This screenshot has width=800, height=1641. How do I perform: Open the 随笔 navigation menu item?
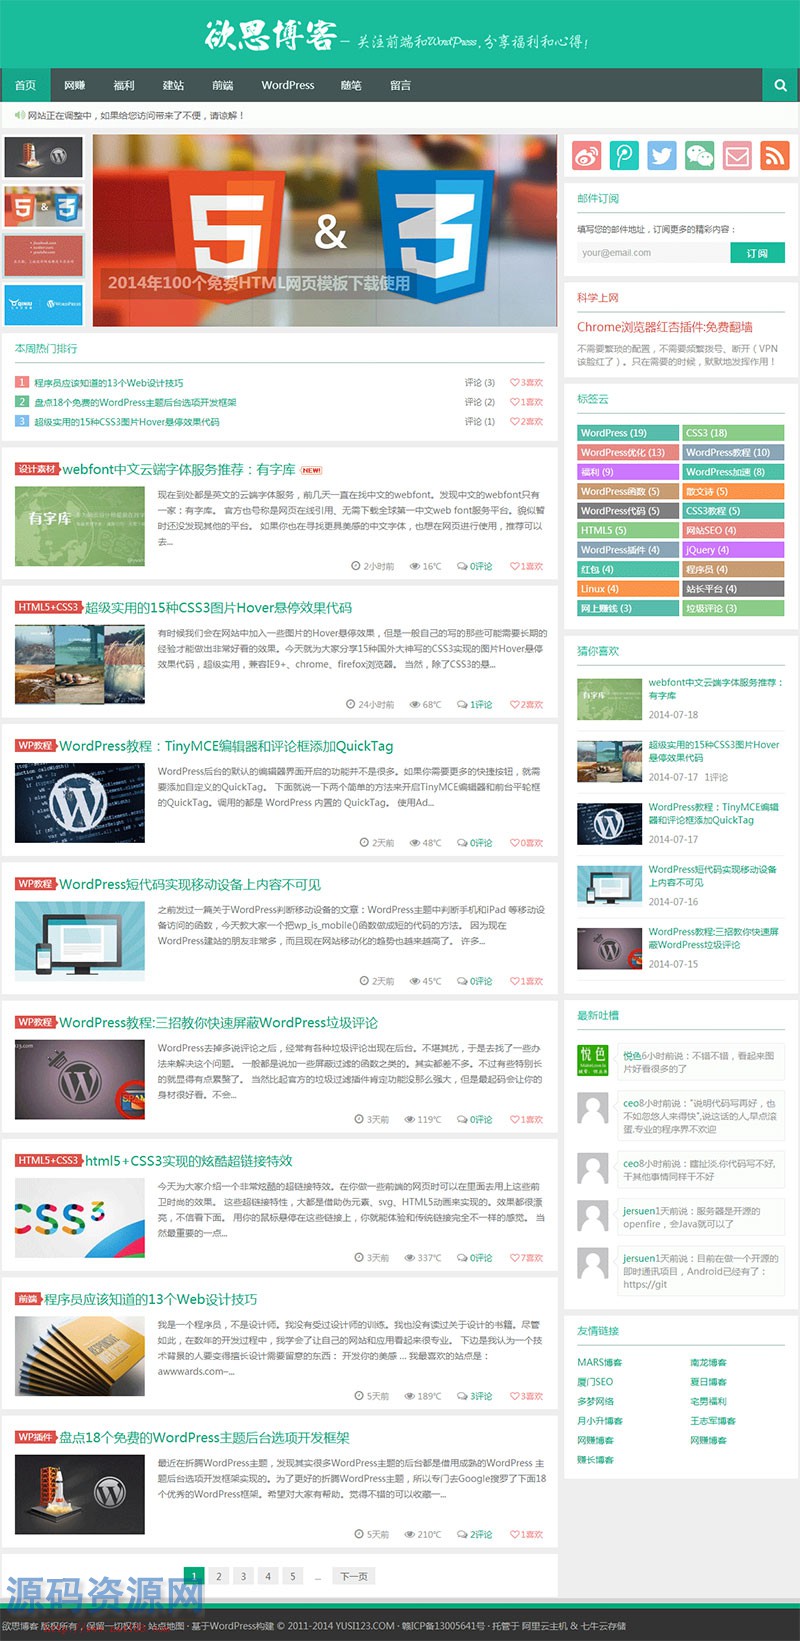[x=351, y=85]
